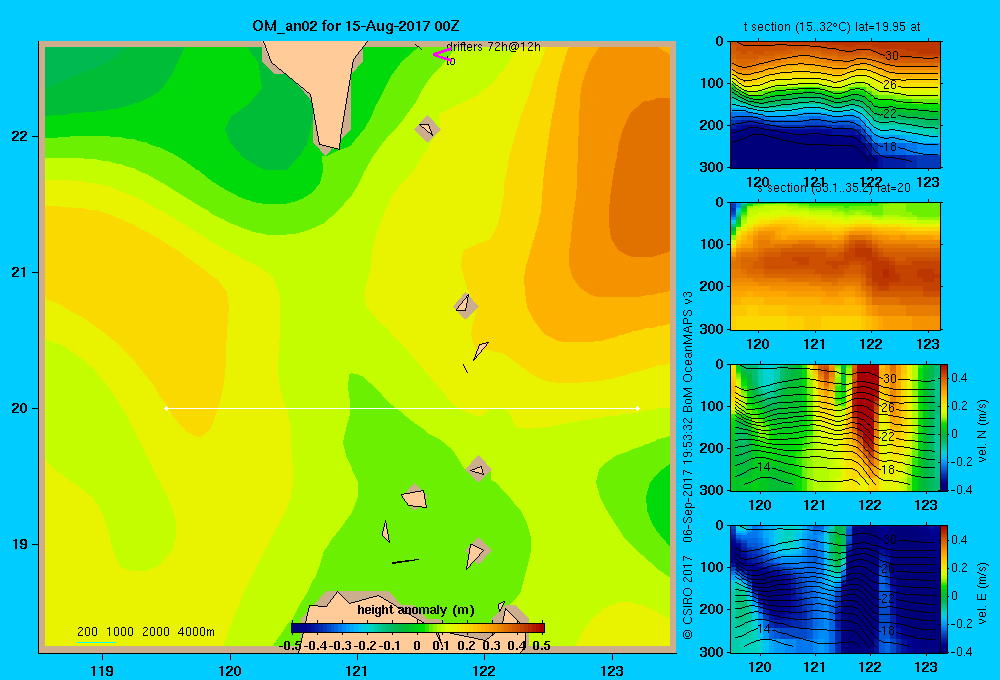Viewport: 1000px width, 680px height.
Task: Click the "-0.4" tick on vel. E colorbar
Action: click(960, 651)
